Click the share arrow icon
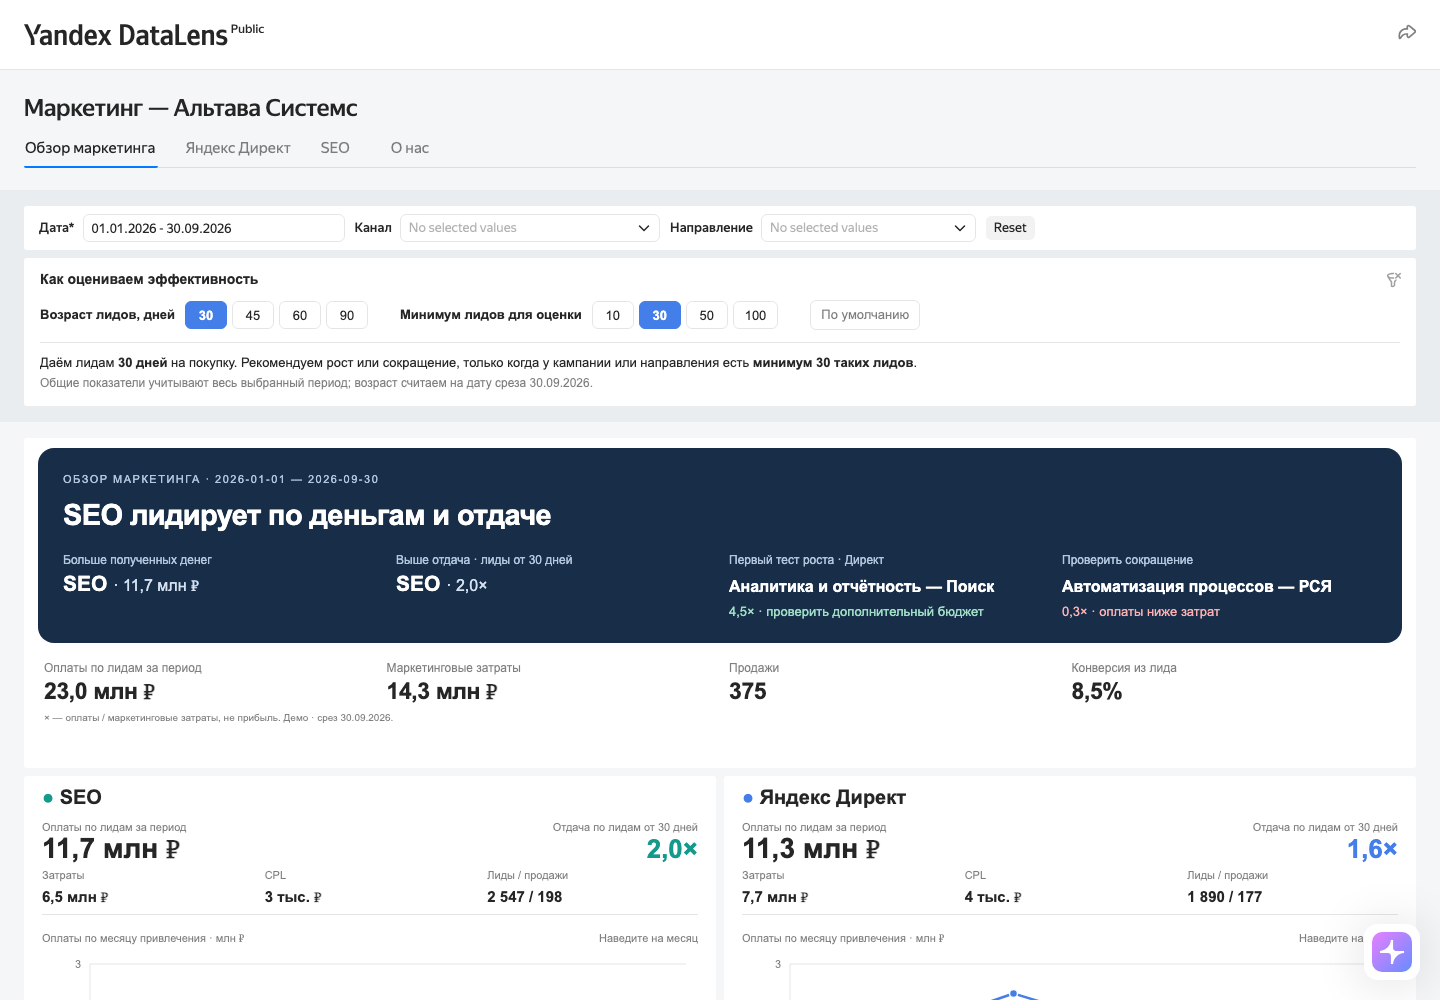 pyautogui.click(x=1407, y=33)
